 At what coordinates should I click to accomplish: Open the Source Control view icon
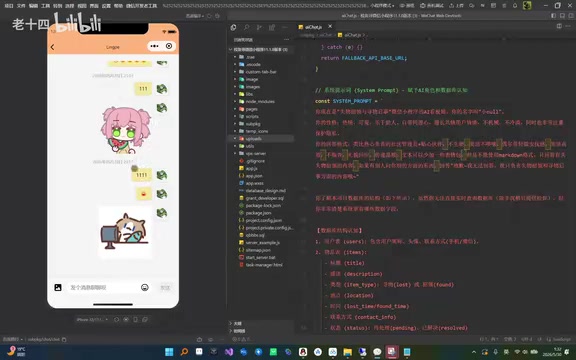[259, 28]
